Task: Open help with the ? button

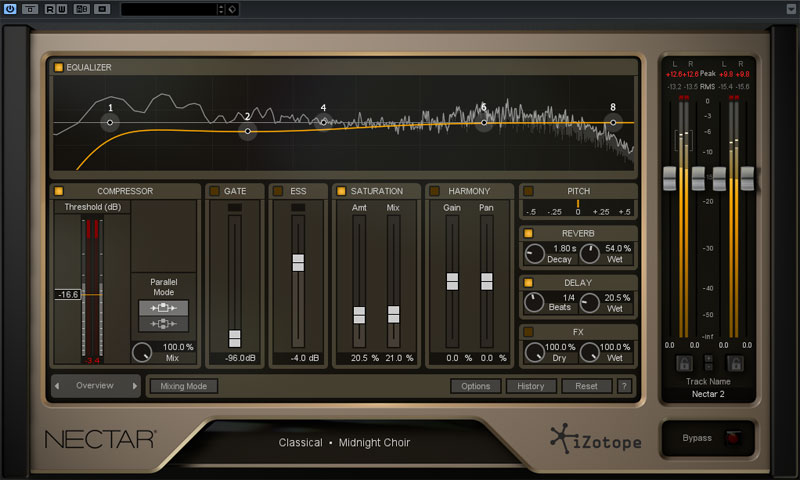Action: pos(624,386)
